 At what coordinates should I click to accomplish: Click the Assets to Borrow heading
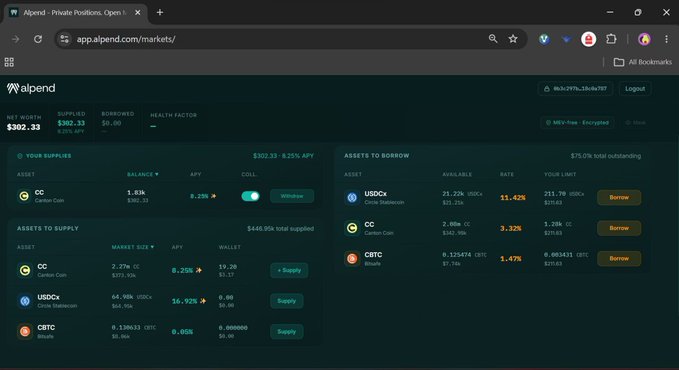click(x=376, y=156)
